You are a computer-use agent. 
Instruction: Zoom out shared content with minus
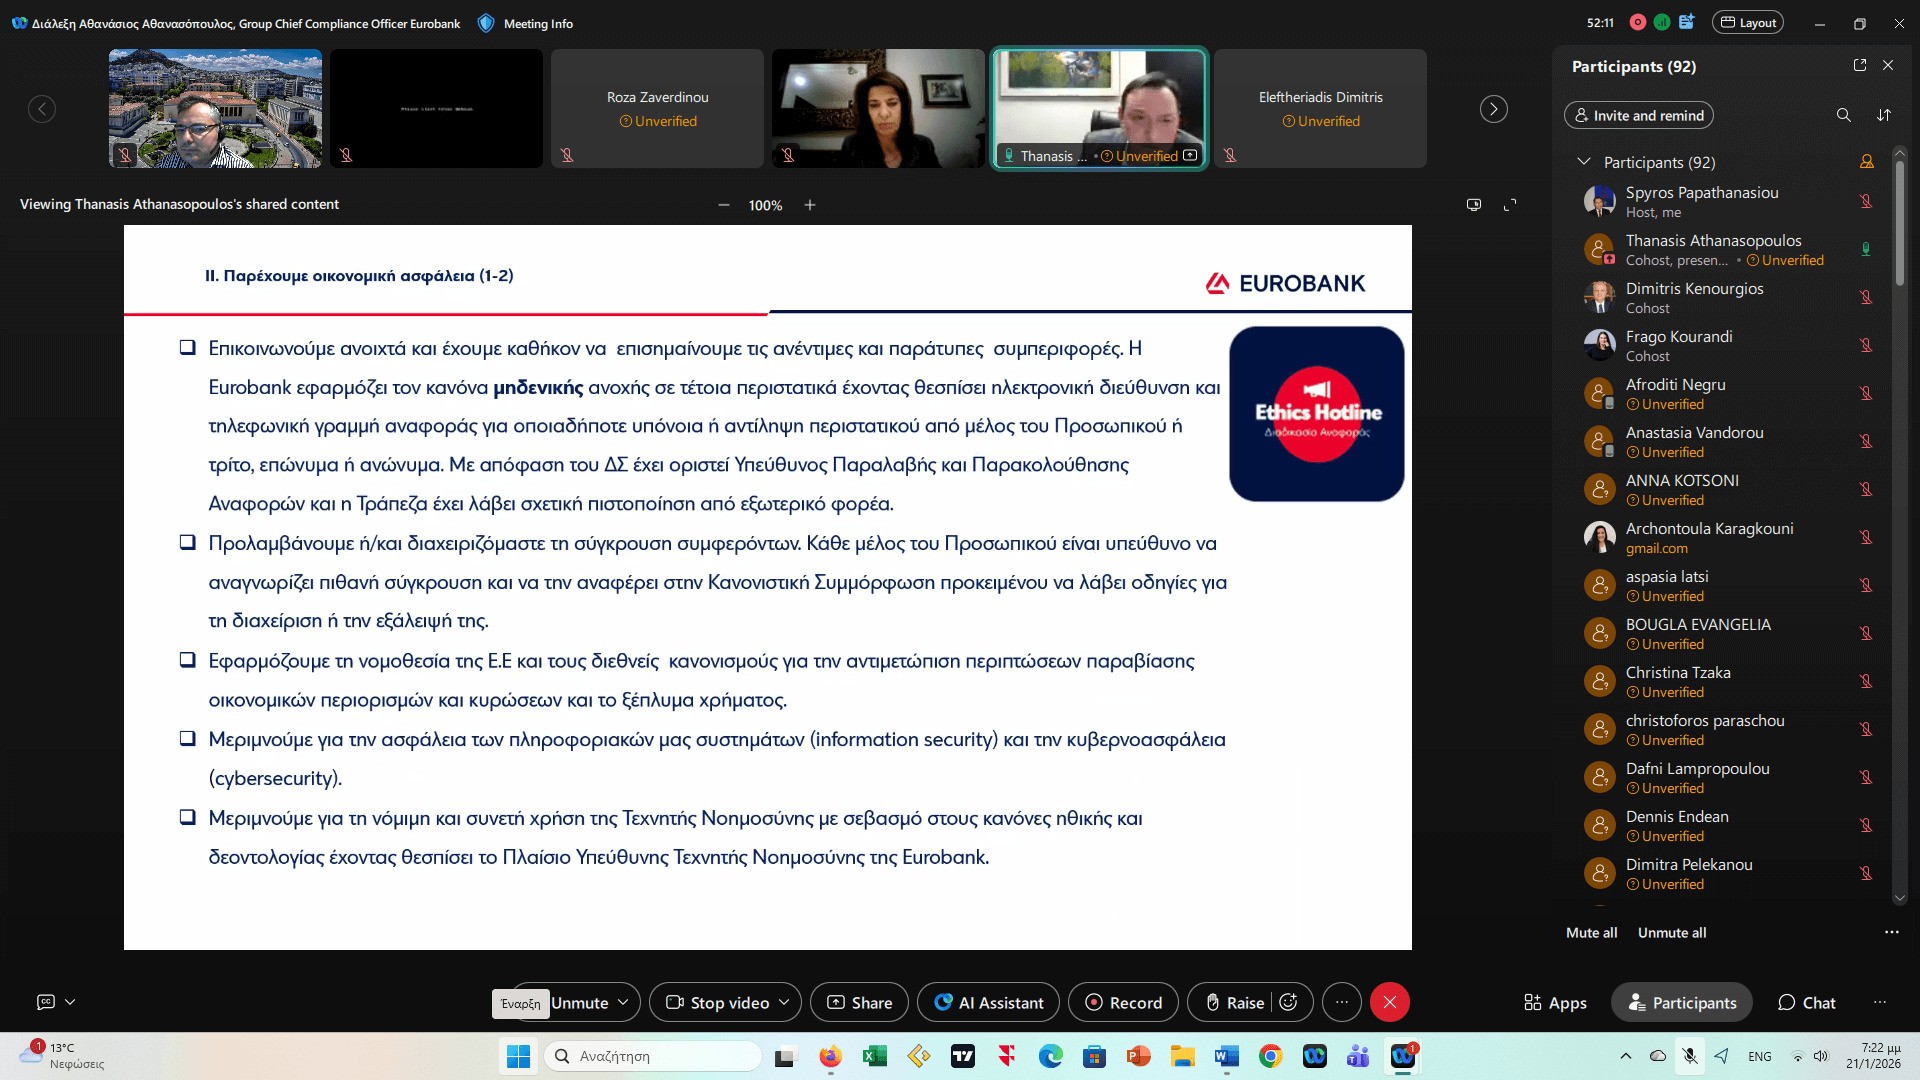coord(723,205)
